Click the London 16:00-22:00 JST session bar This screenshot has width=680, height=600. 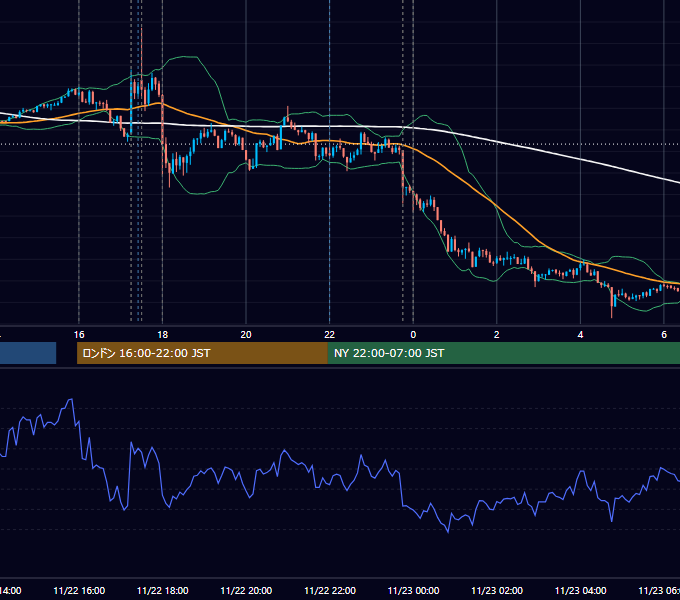[x=202, y=353]
